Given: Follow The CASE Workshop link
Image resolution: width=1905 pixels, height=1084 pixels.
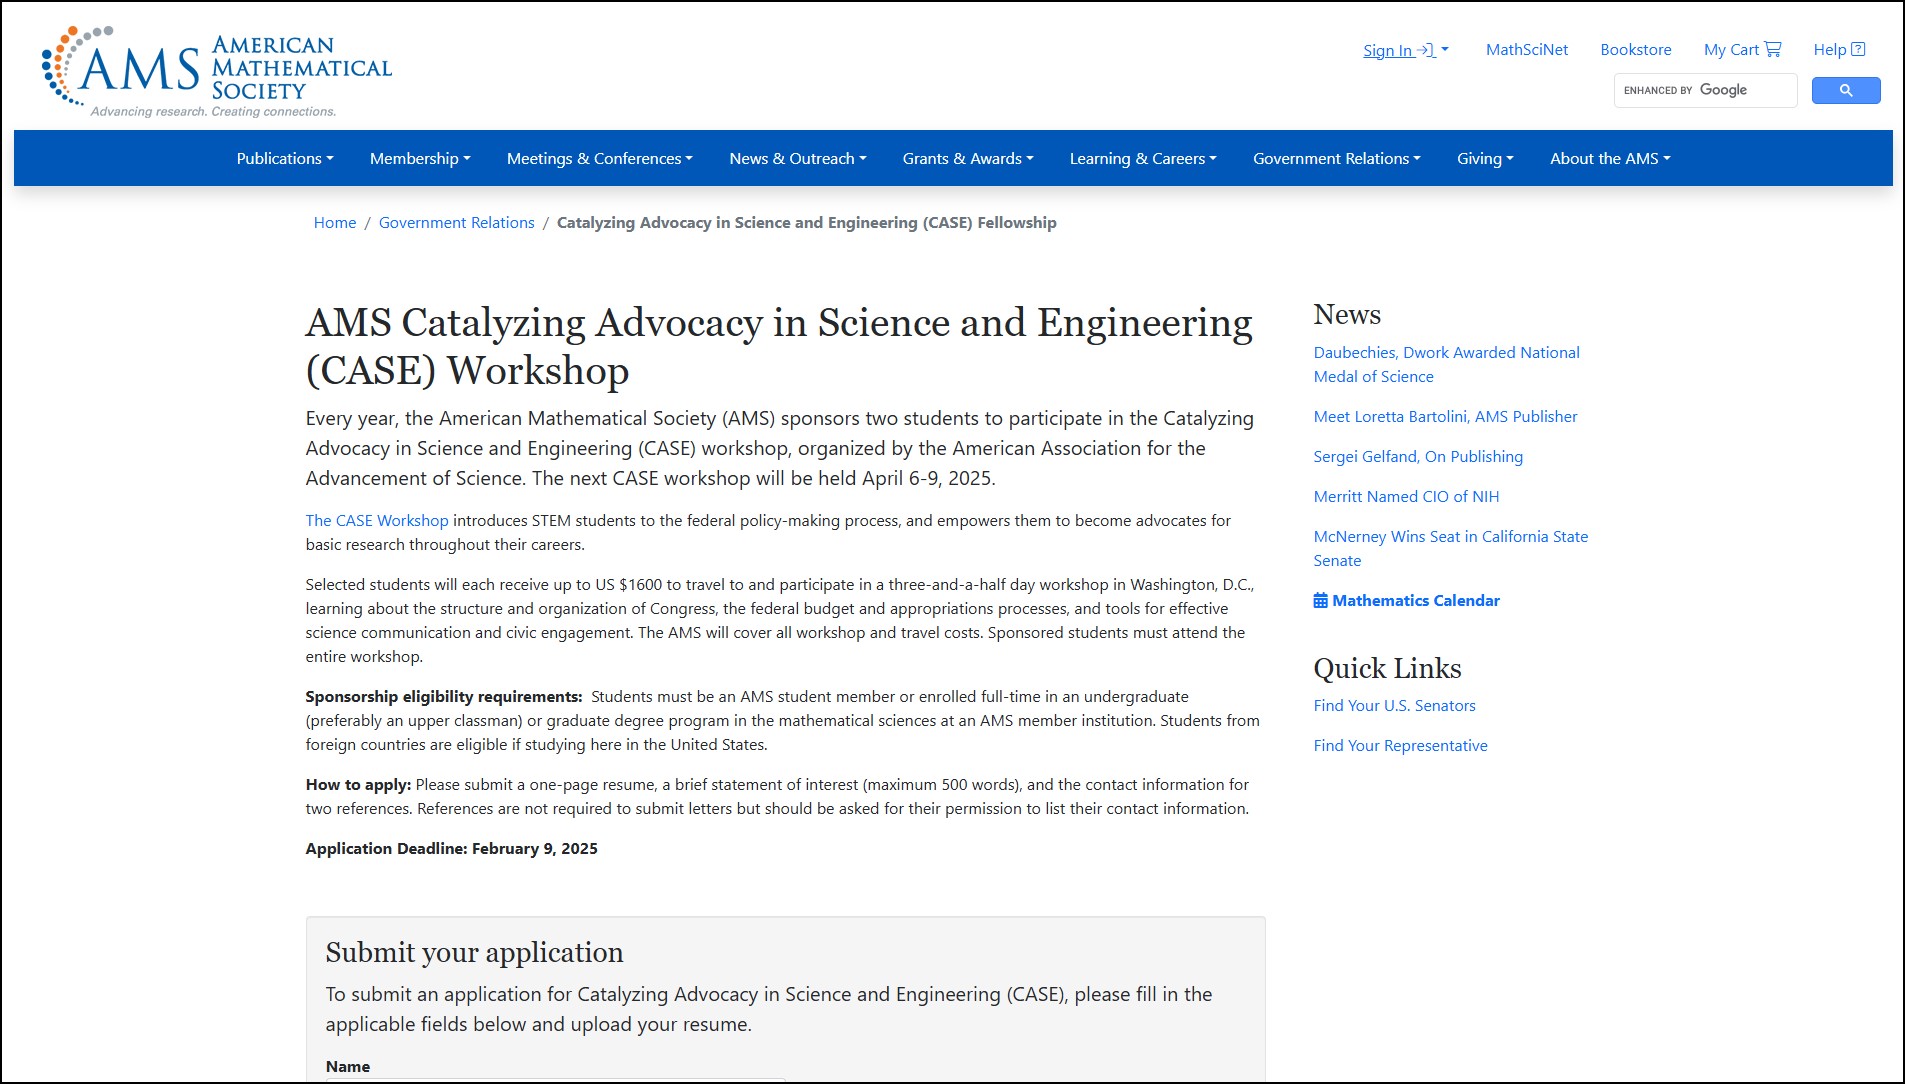Looking at the screenshot, I should click(377, 521).
